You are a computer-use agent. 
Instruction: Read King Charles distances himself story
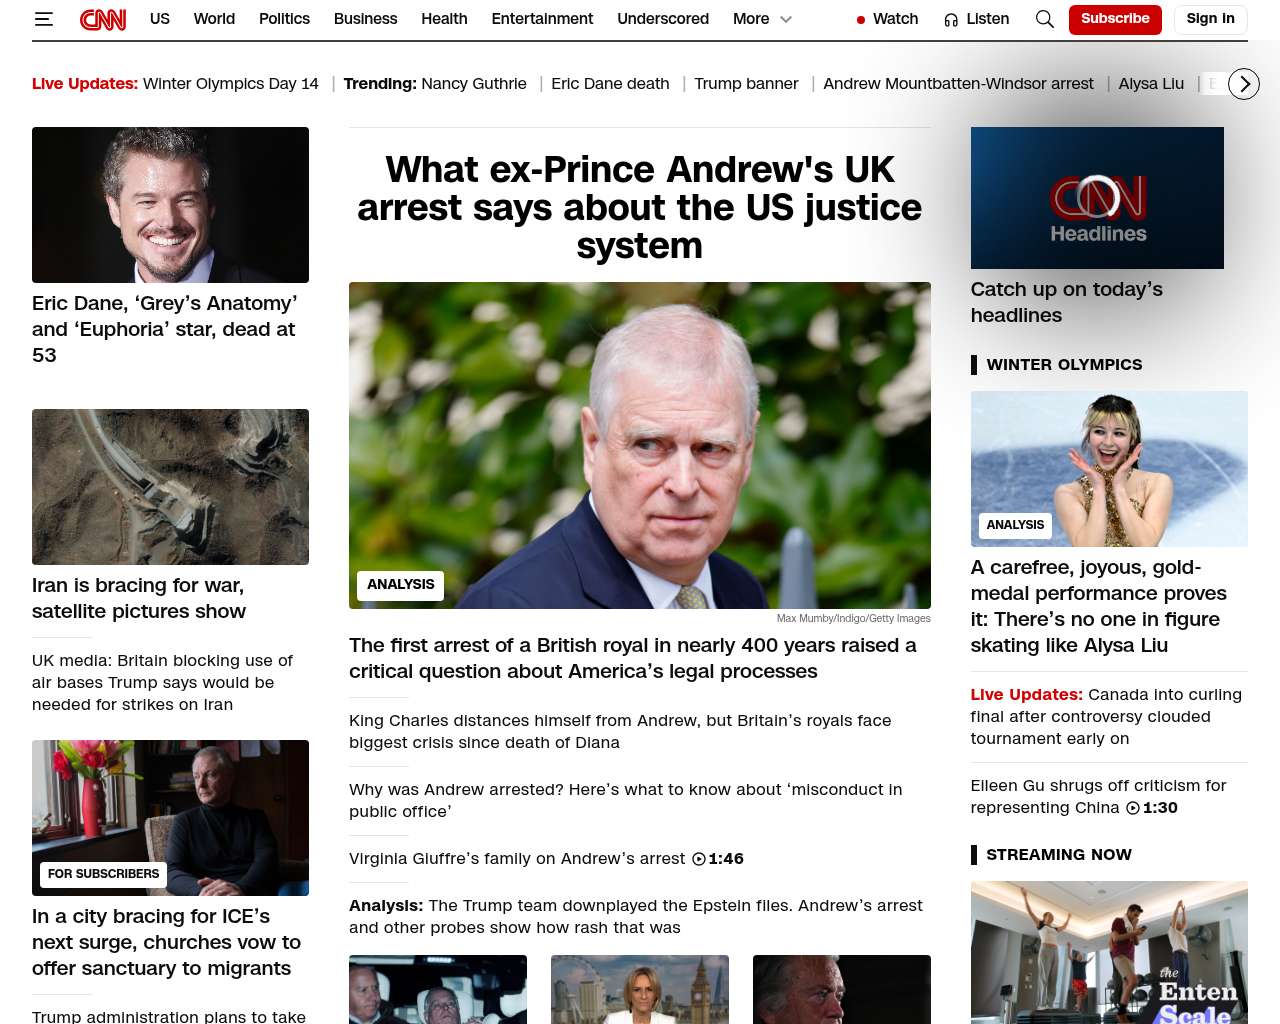click(620, 732)
